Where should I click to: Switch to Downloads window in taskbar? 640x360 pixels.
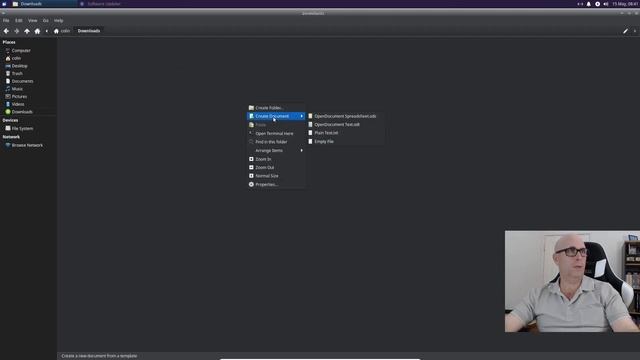[x=43, y=4]
